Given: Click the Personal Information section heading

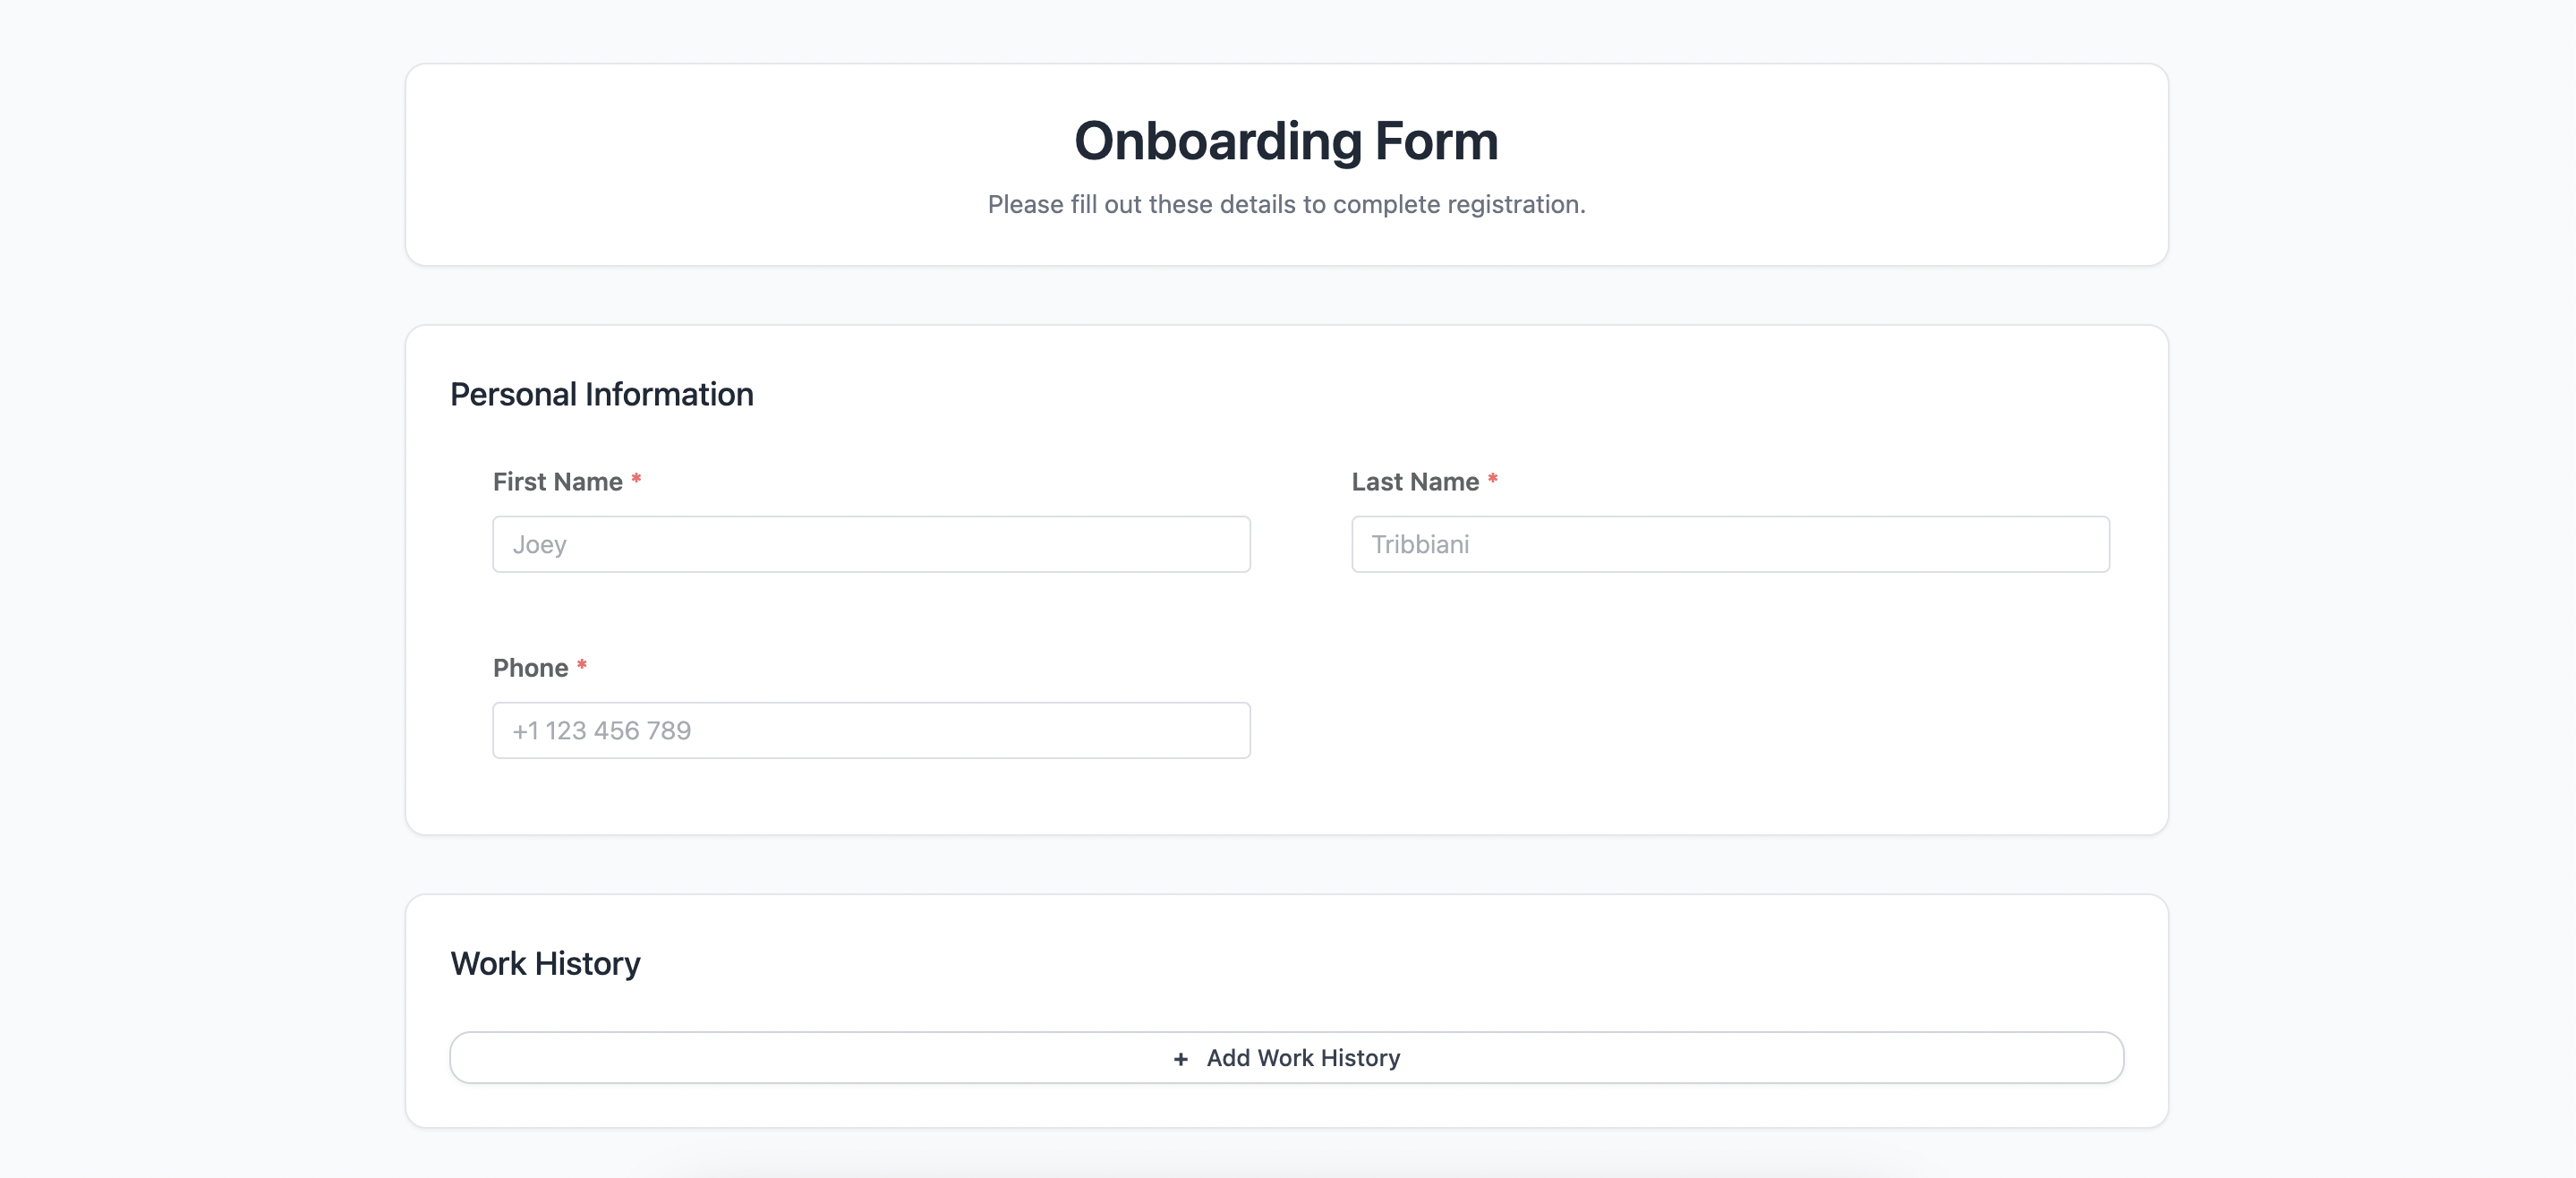Looking at the screenshot, I should point(601,394).
